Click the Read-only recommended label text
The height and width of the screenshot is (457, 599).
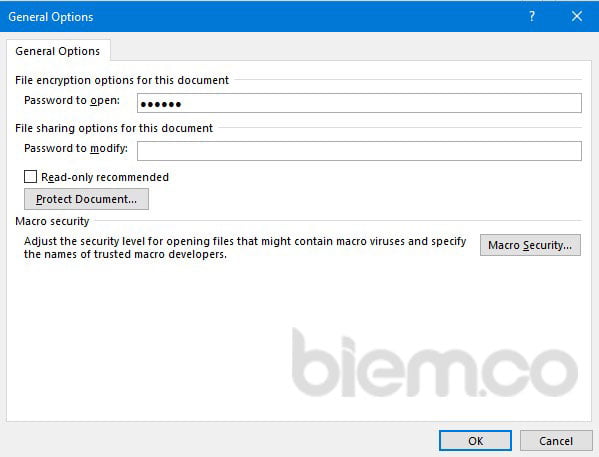105,177
